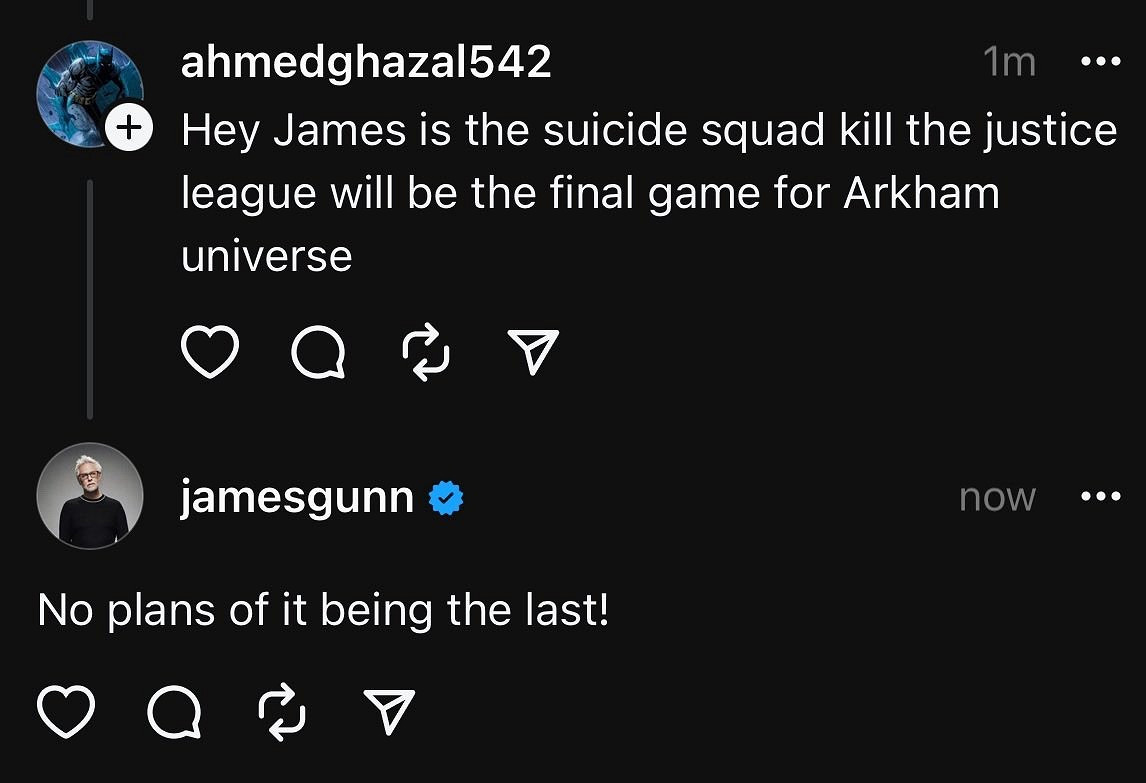Open the "No plans of it being the last!" reply
1146x783 pixels.
tap(323, 610)
